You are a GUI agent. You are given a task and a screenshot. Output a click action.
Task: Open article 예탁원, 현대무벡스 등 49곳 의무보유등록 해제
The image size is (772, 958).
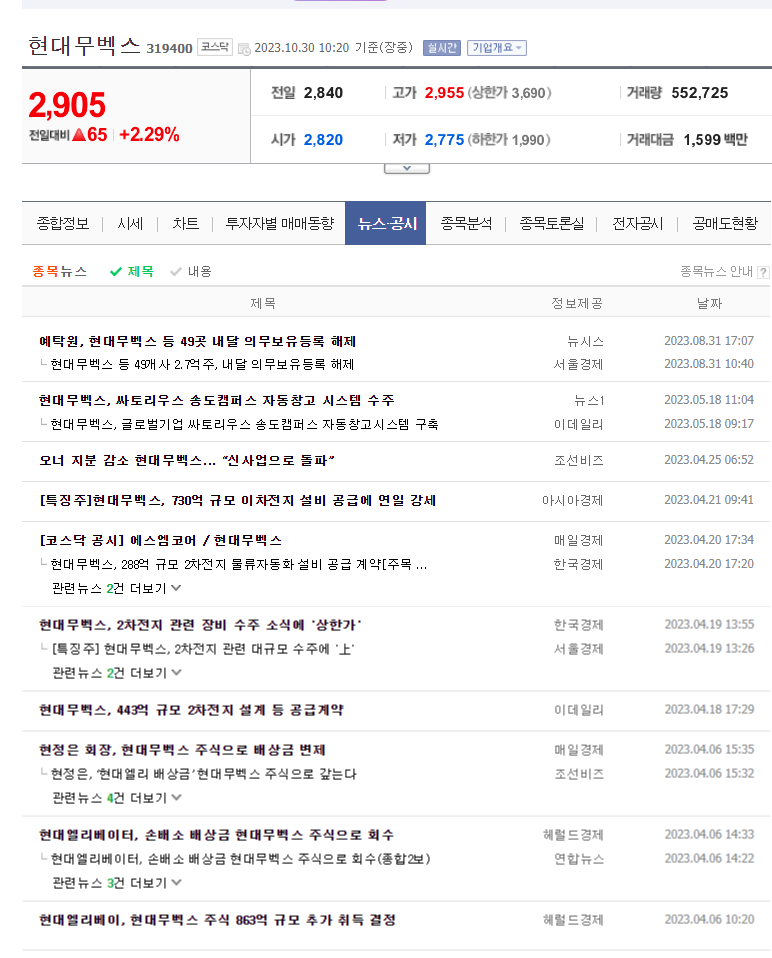(197, 342)
